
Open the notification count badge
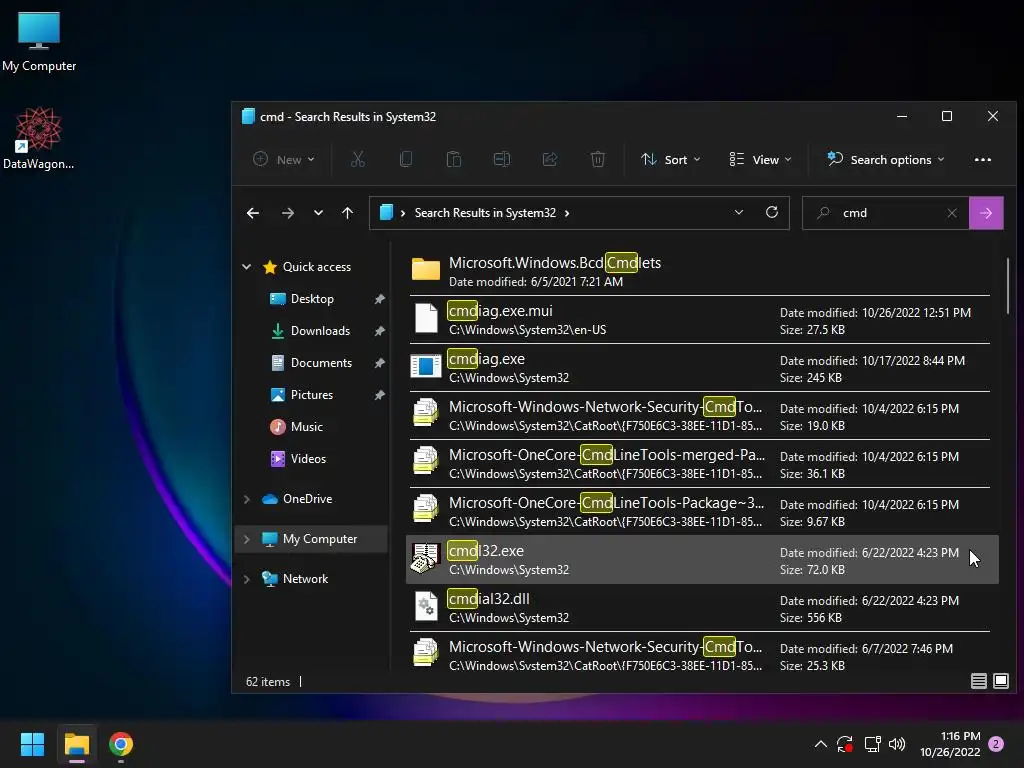coord(996,744)
